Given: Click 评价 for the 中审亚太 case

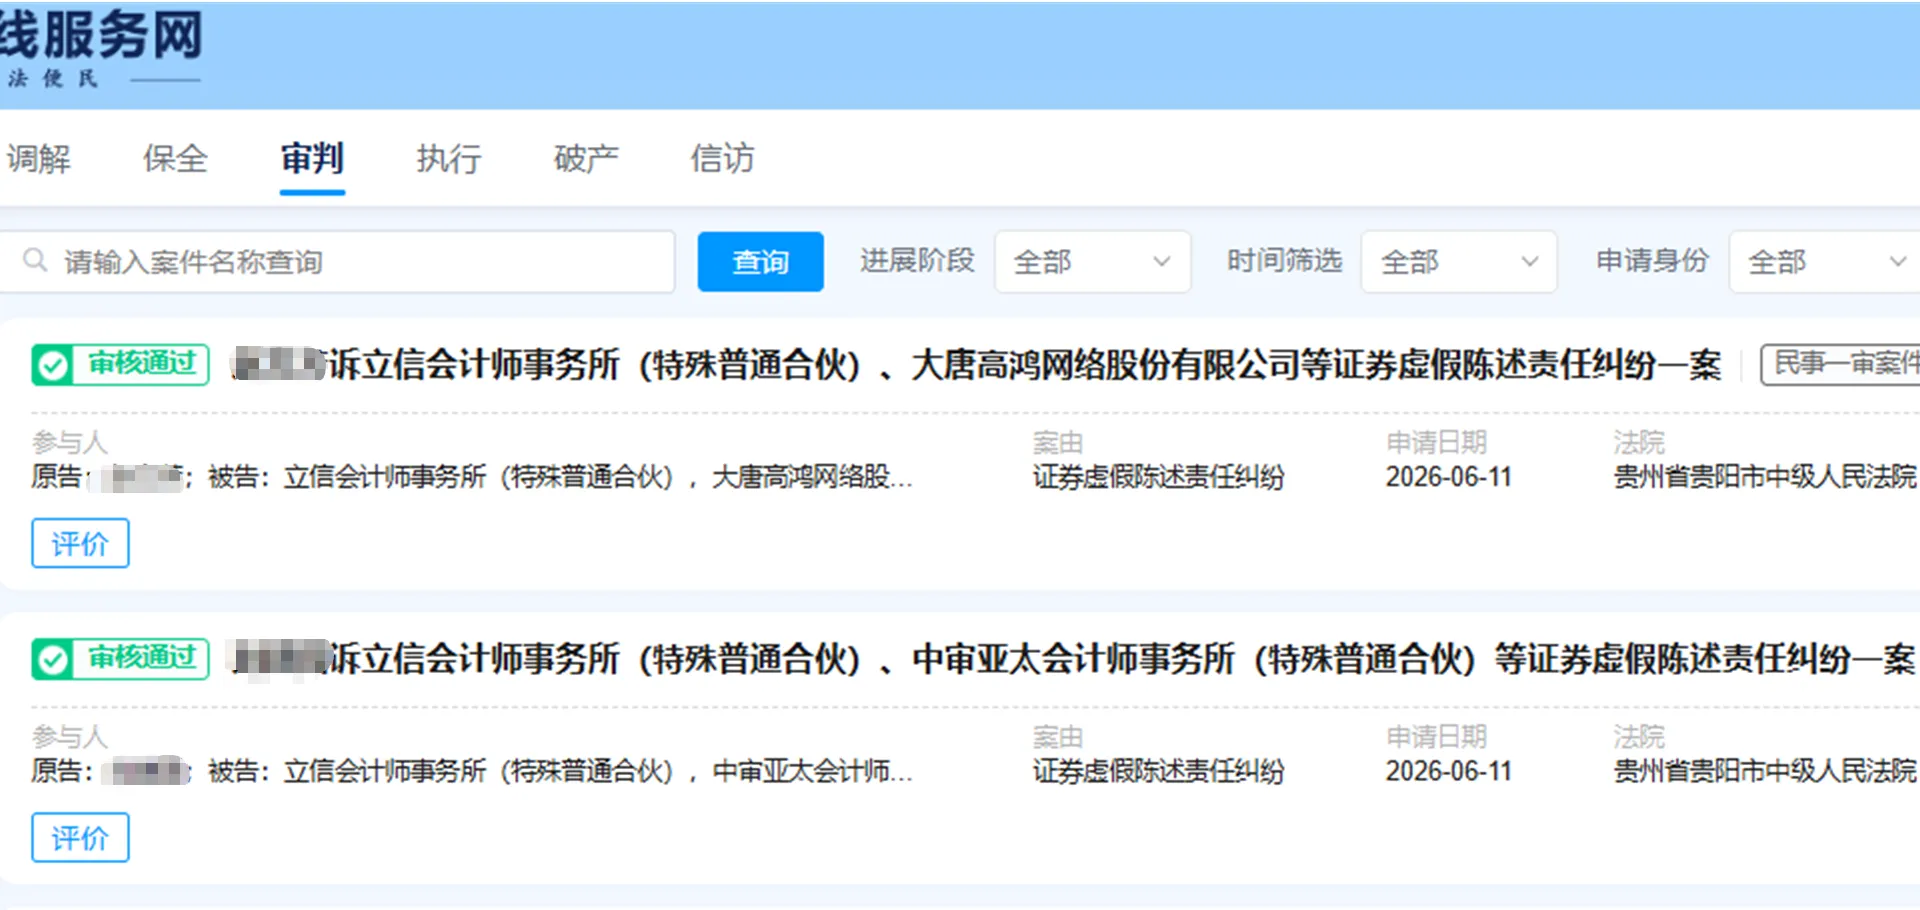Looking at the screenshot, I should click(x=80, y=837).
